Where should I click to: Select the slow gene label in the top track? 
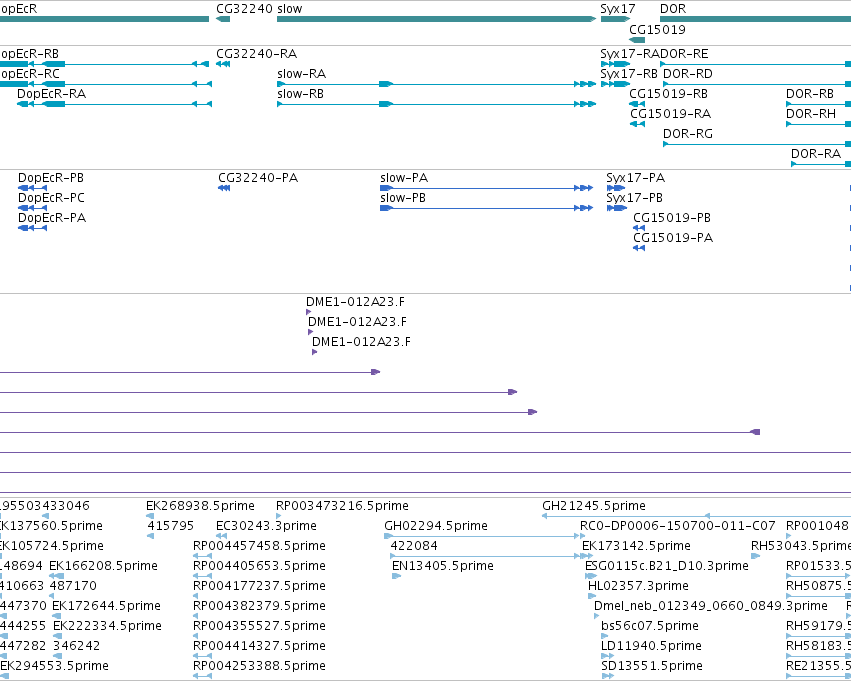coord(290,9)
